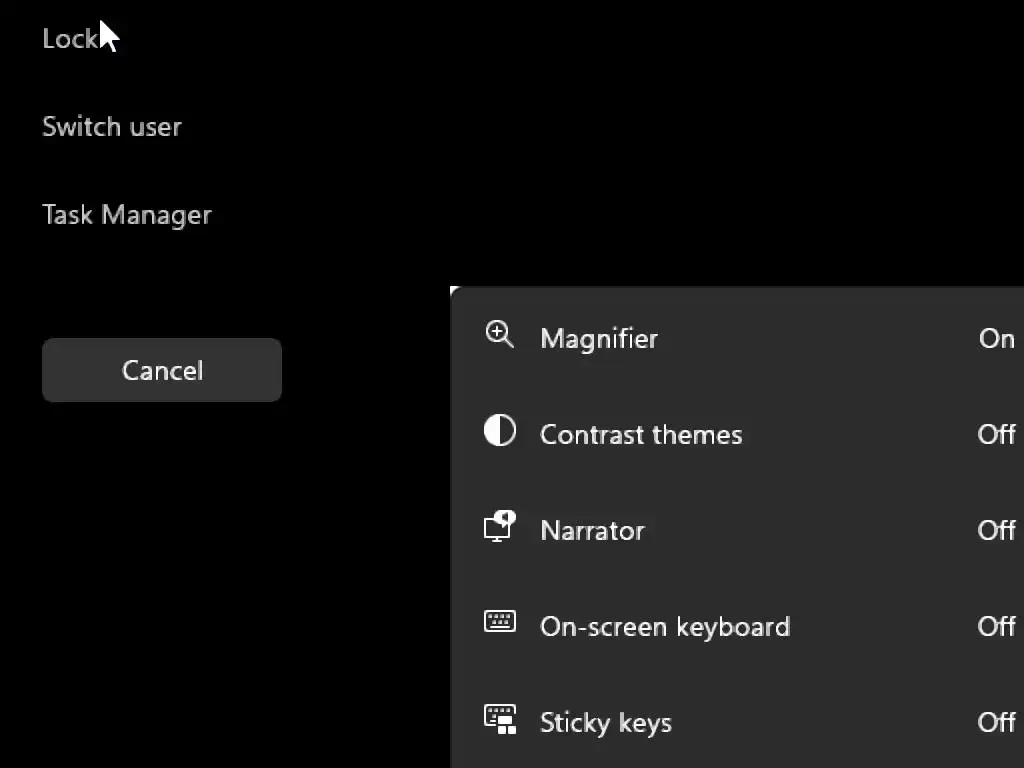Choose Switch user option
The image size is (1024, 768).
[x=112, y=127]
